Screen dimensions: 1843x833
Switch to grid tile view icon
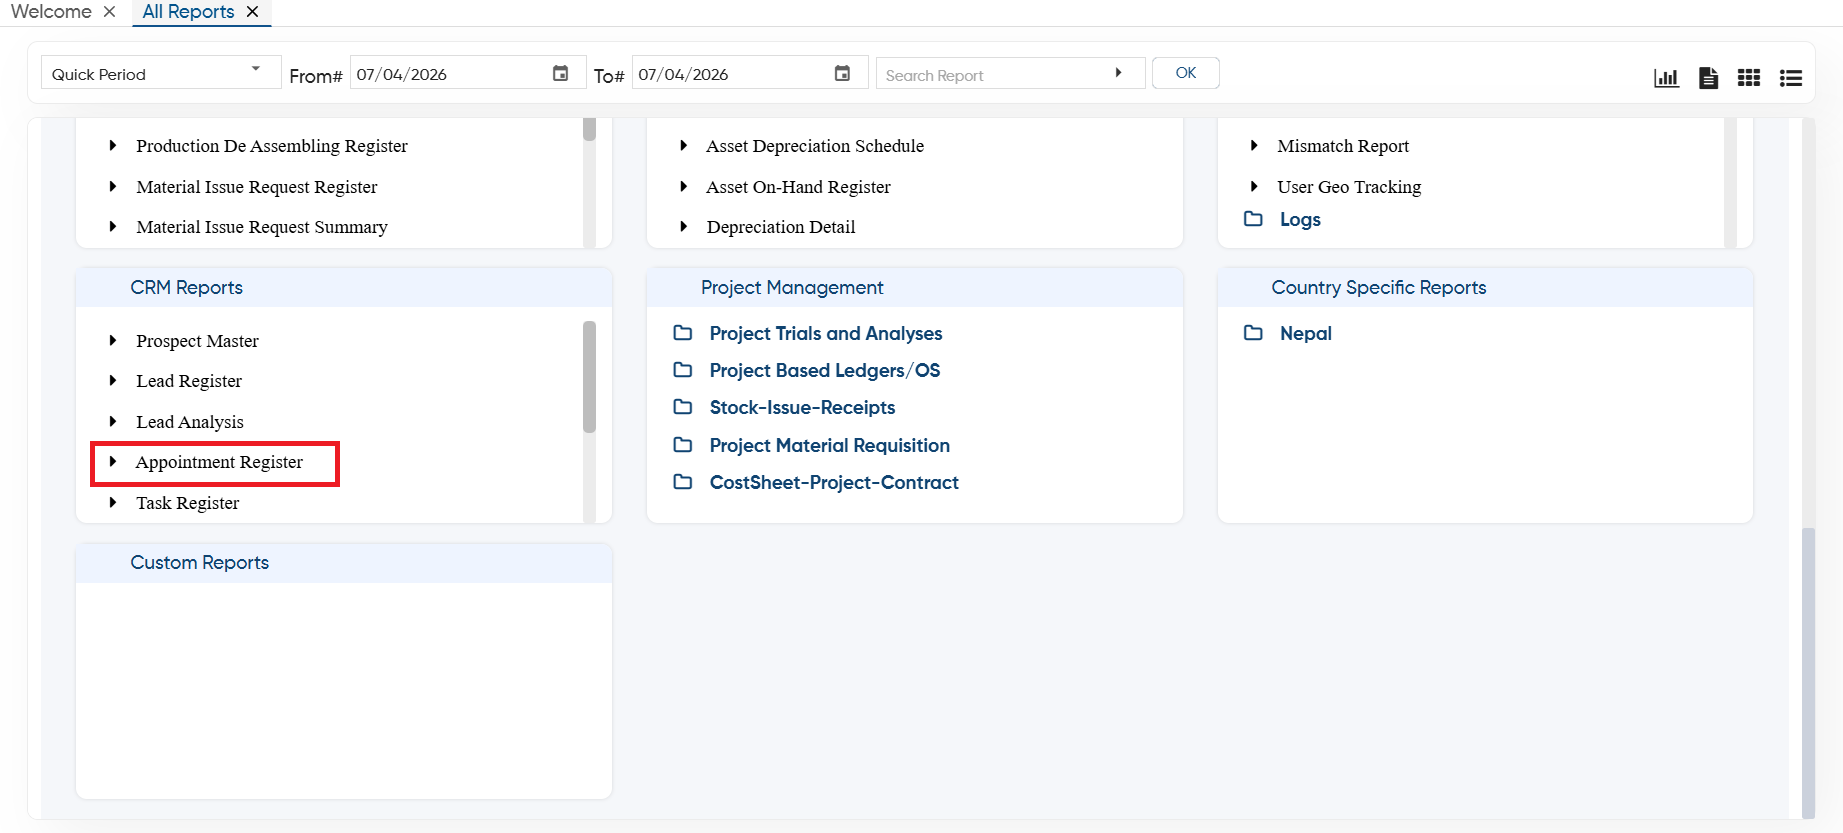coord(1749,78)
